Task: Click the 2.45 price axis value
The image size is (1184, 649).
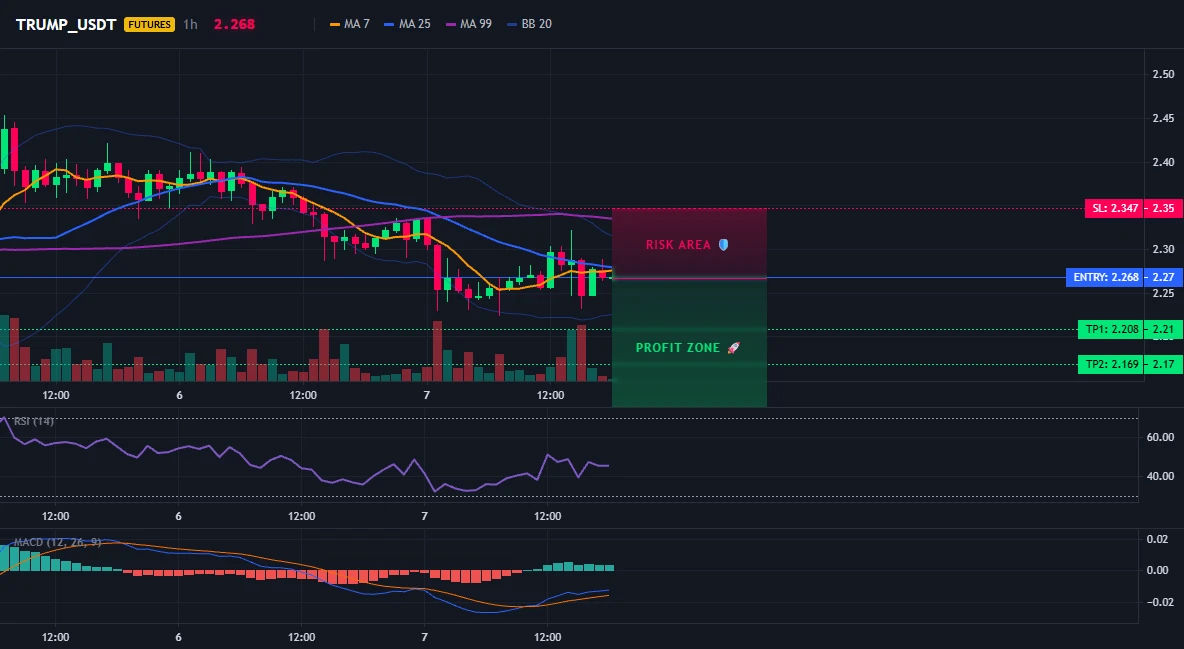Action: click(x=1164, y=118)
